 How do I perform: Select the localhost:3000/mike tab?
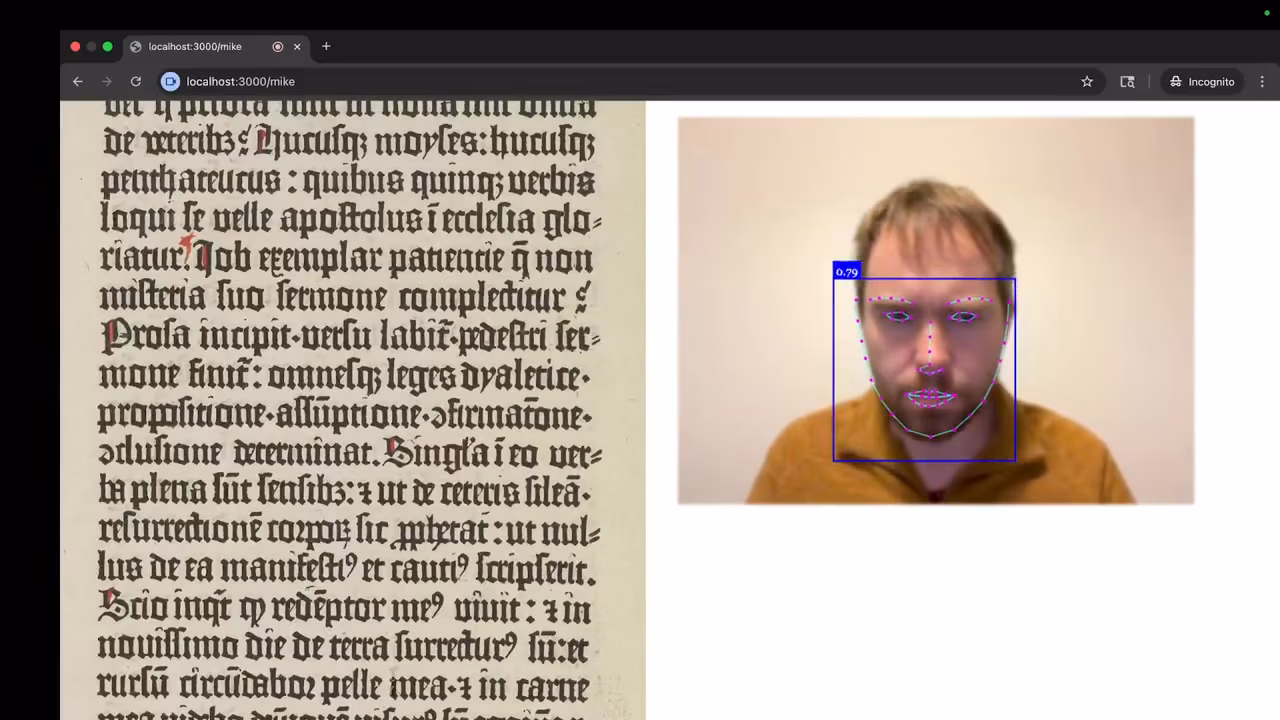pos(216,47)
